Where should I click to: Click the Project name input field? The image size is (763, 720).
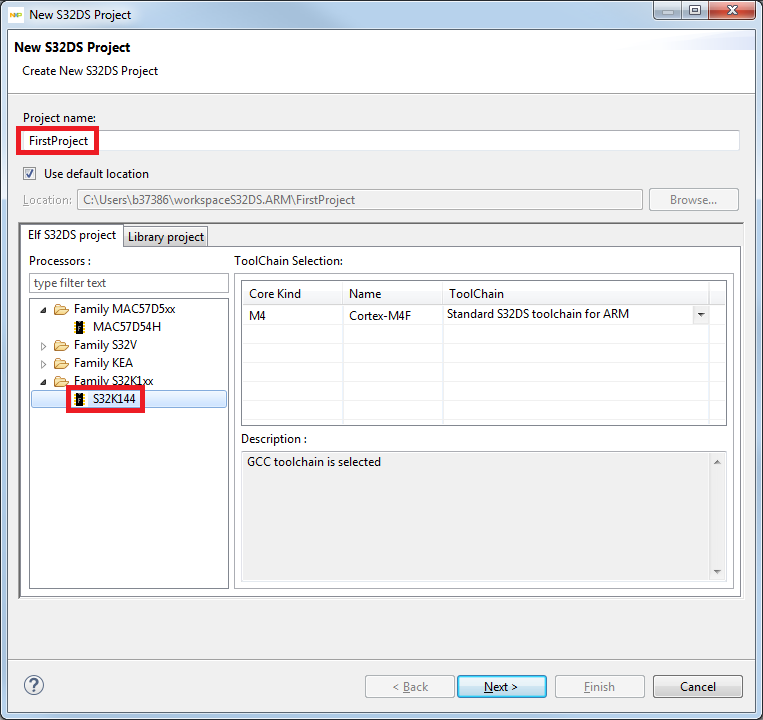[x=381, y=141]
